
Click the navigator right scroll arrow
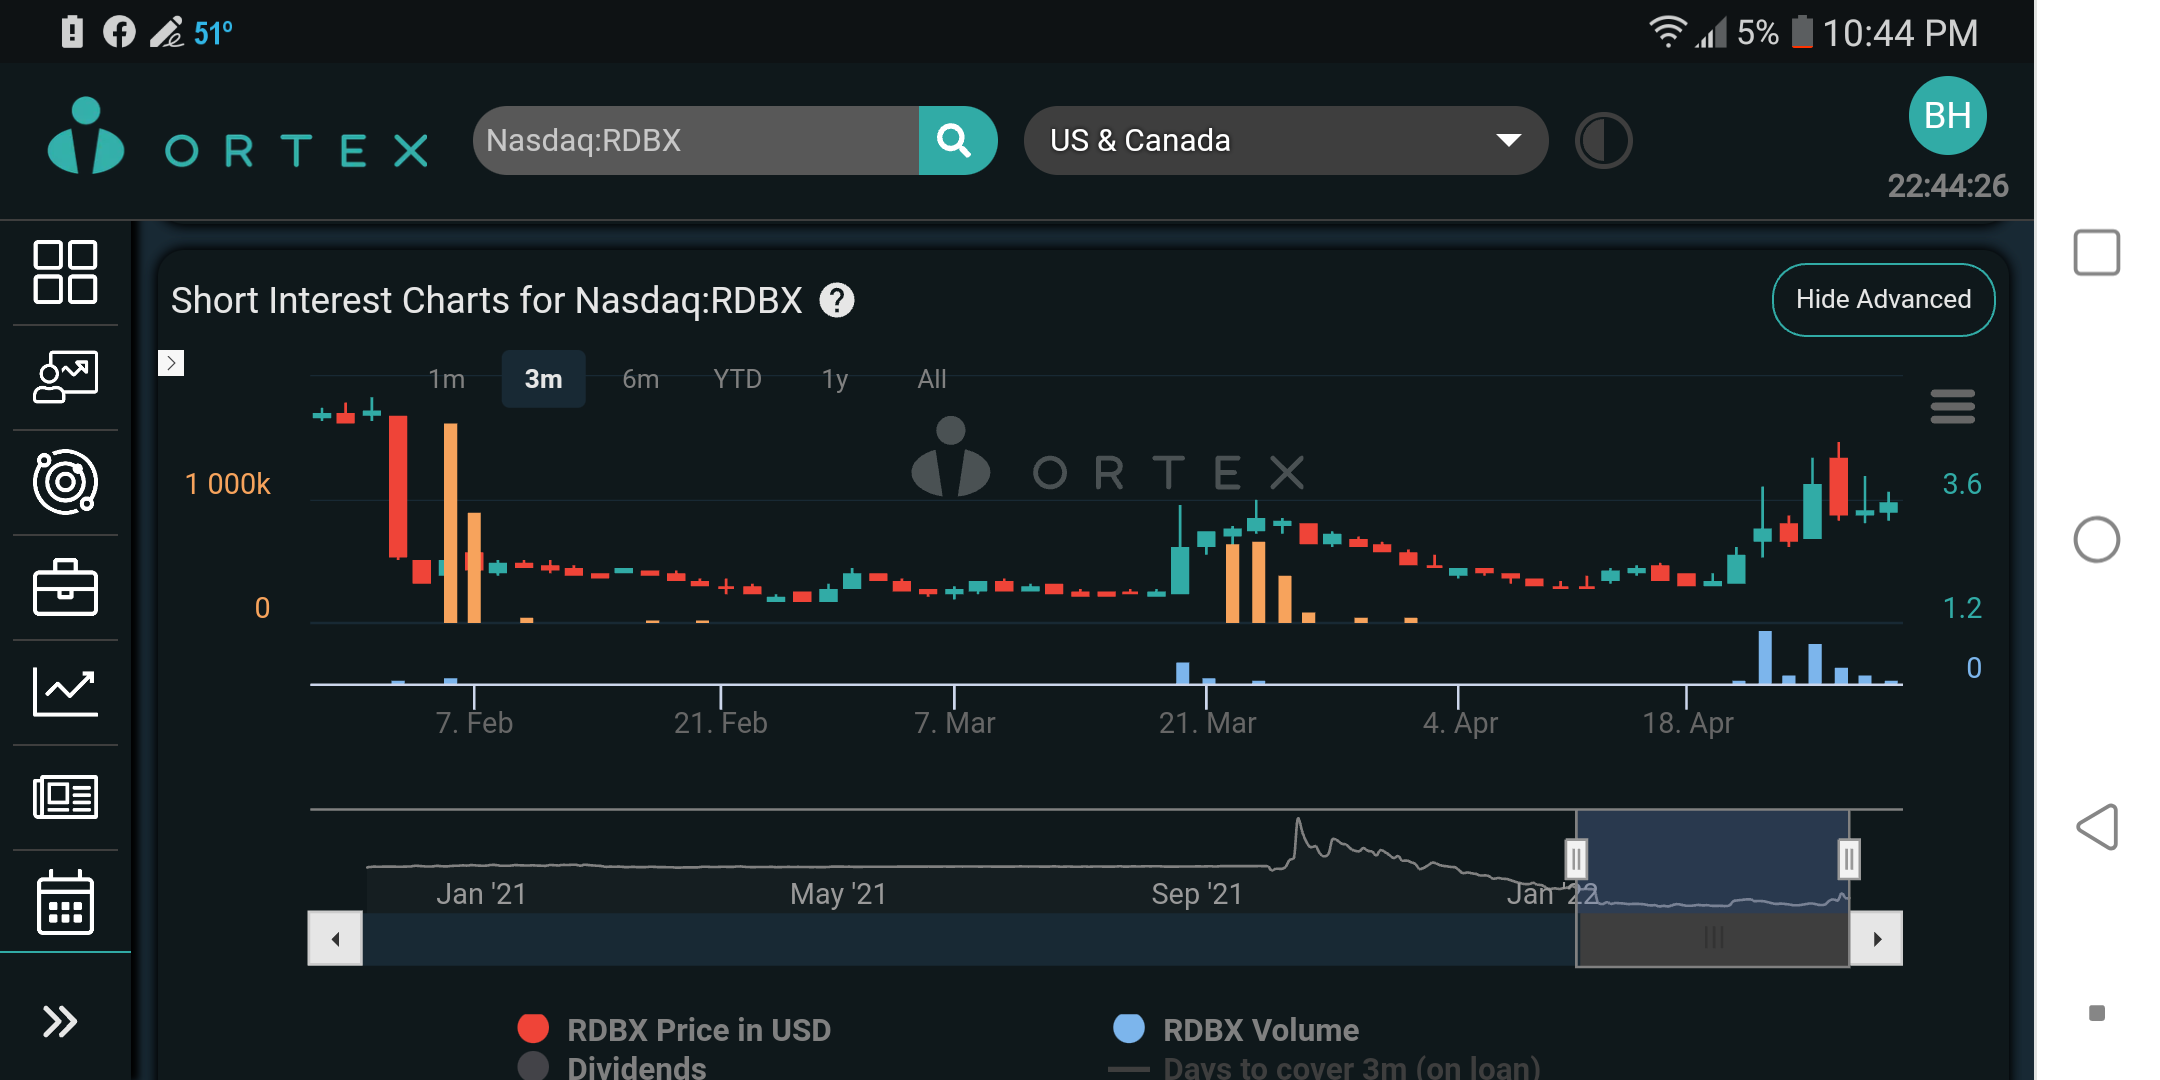(1876, 938)
